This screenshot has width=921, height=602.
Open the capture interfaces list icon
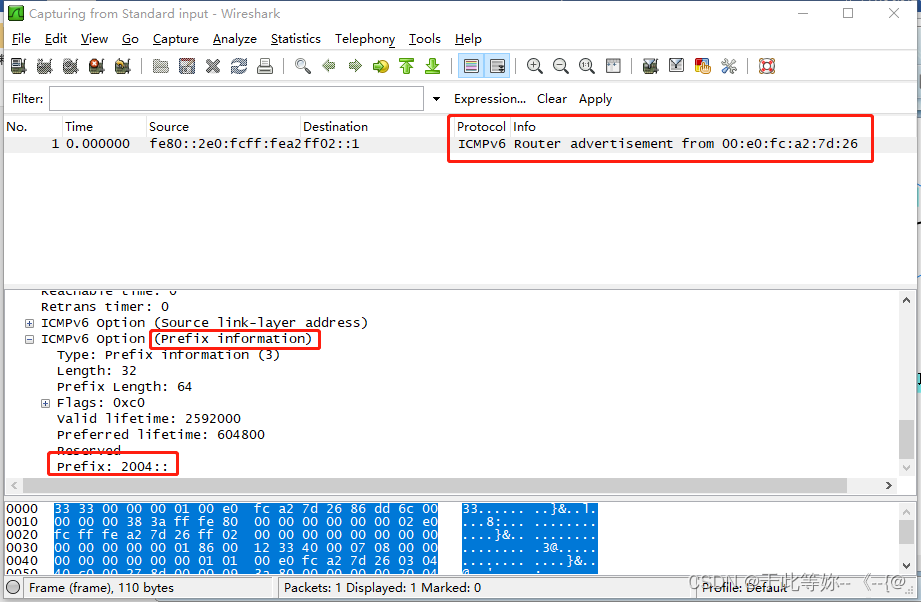click(x=19, y=66)
